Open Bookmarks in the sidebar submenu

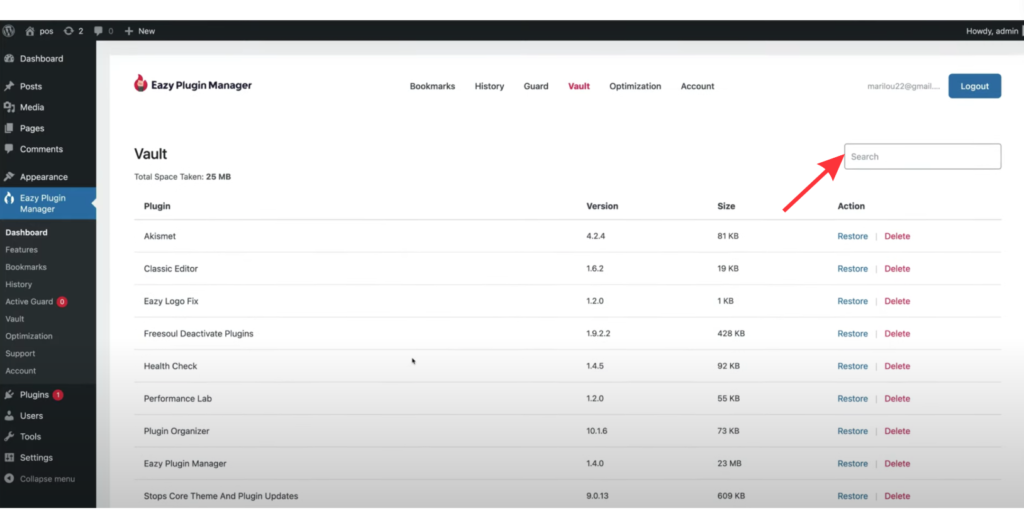[x=26, y=267]
